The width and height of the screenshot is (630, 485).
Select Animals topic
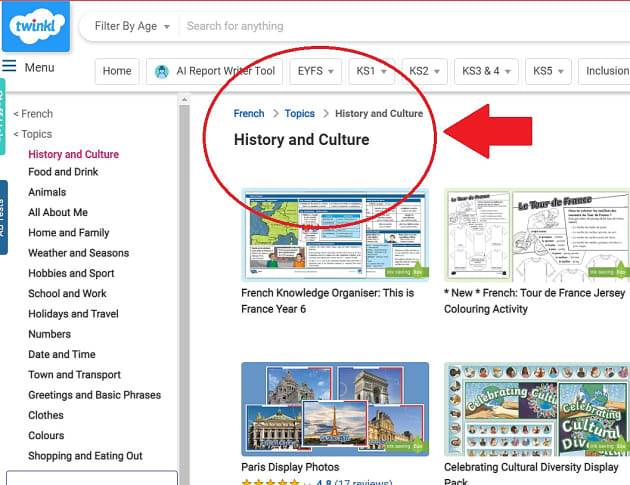click(x=47, y=192)
